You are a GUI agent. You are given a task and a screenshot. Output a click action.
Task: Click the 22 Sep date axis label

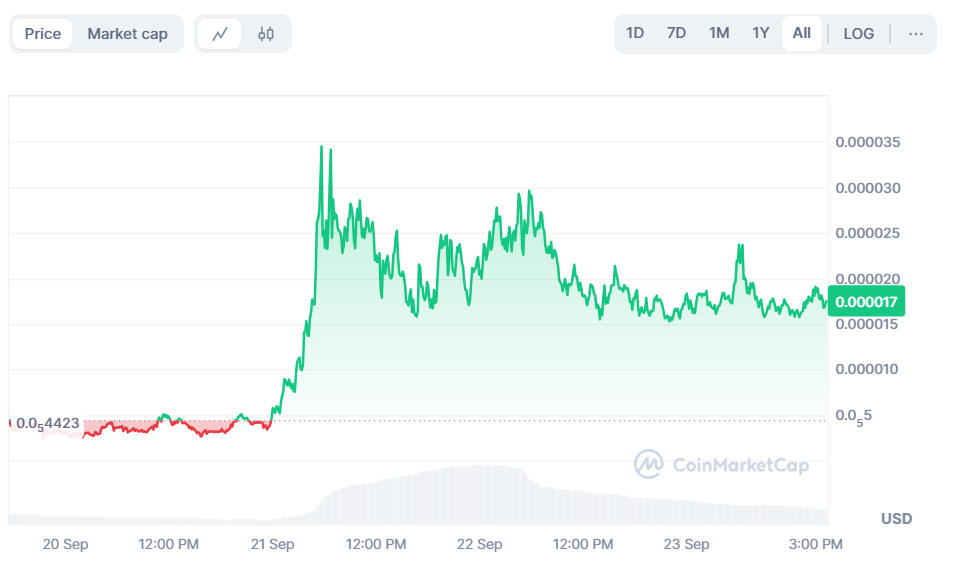479,545
